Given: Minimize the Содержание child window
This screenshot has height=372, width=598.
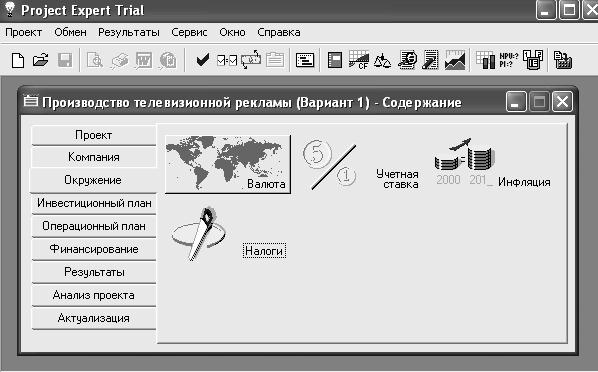Looking at the screenshot, I should (x=516, y=101).
